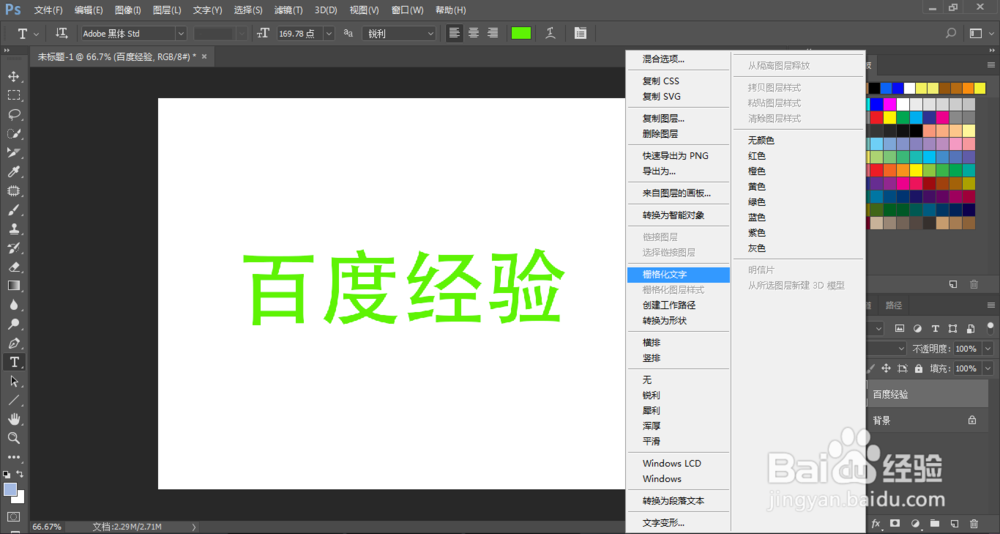The width and height of the screenshot is (1000, 534).
Task: Open the font size dropdown
Action: point(329,33)
